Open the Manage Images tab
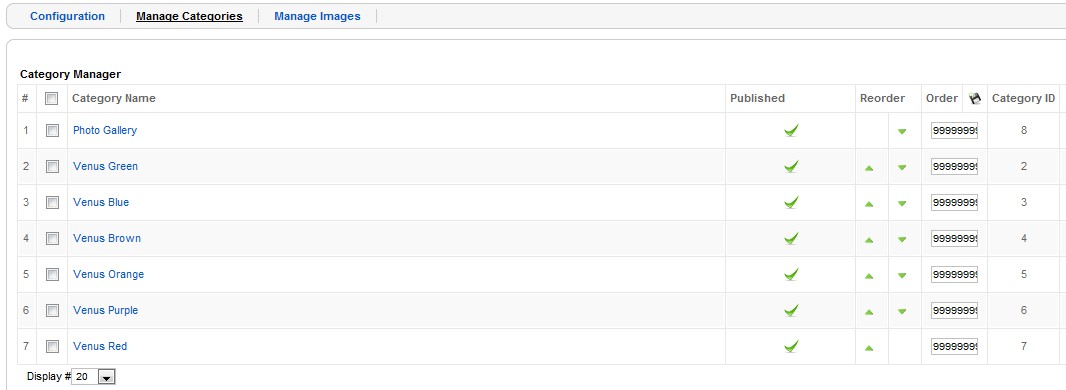 tap(317, 16)
